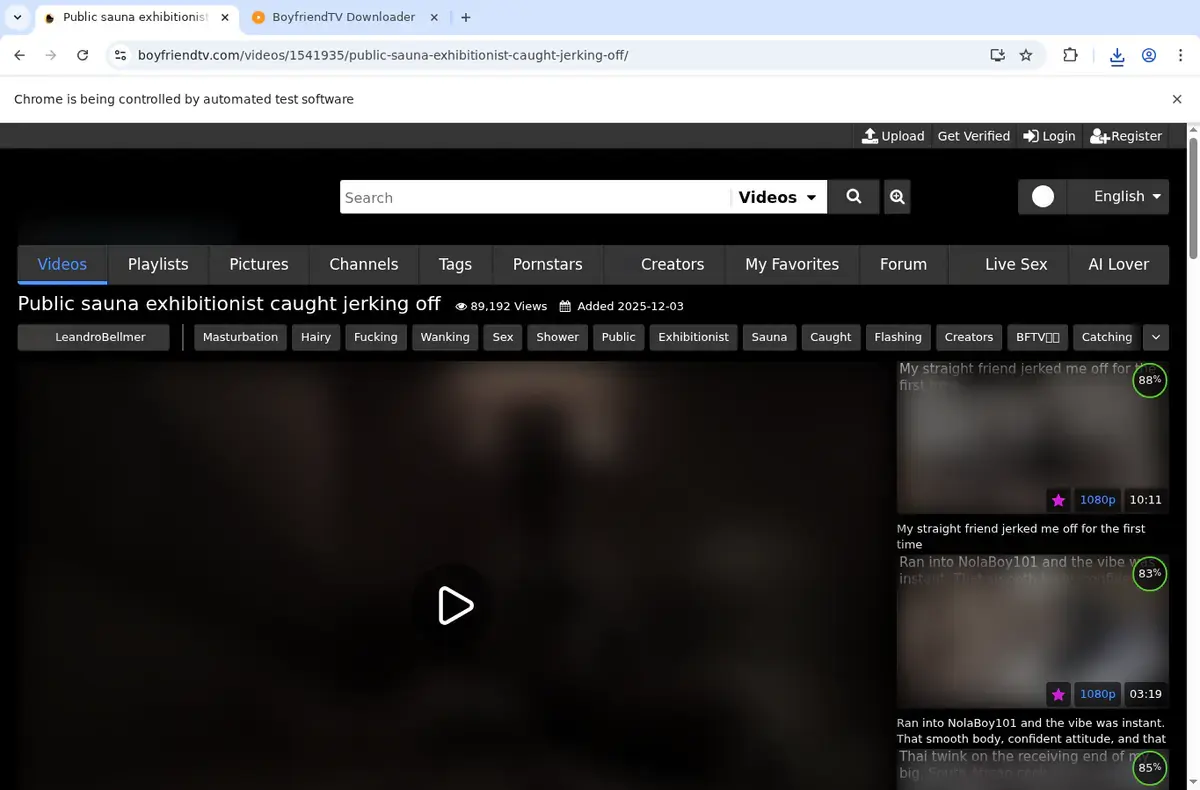Click the 85% rating circle
The image size is (1200, 790).
pyautogui.click(x=1150, y=768)
